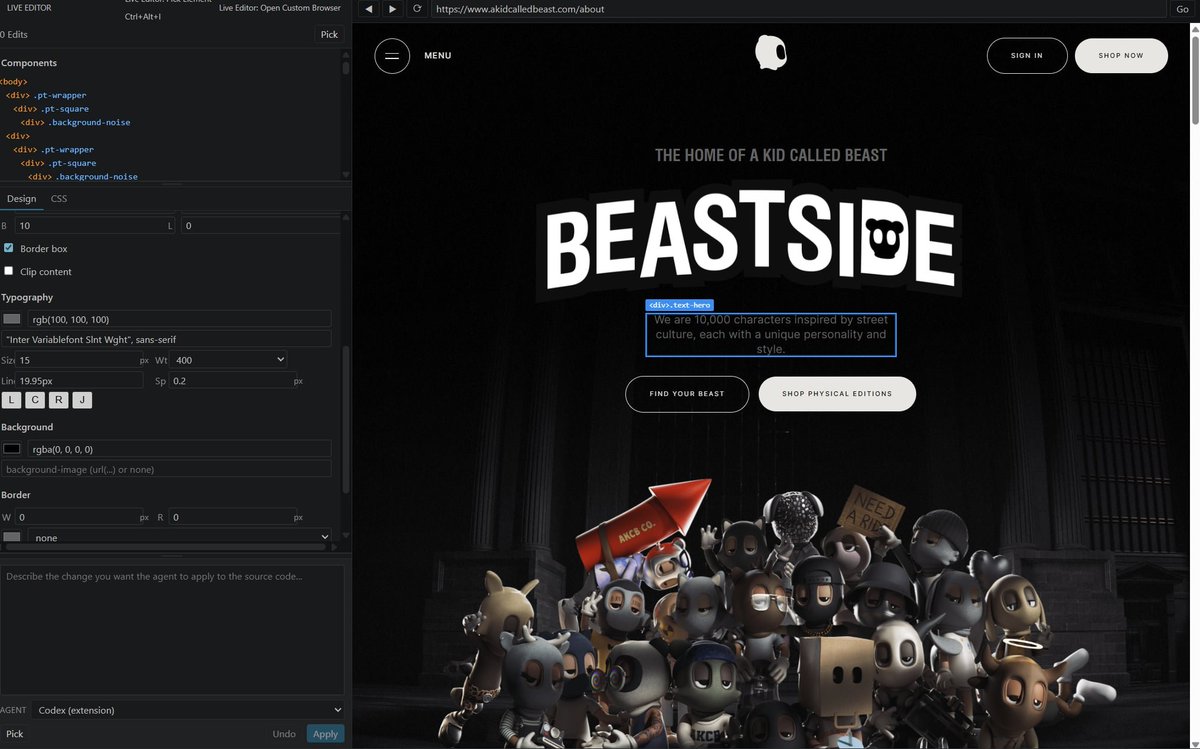Center text with C button

pos(36,400)
